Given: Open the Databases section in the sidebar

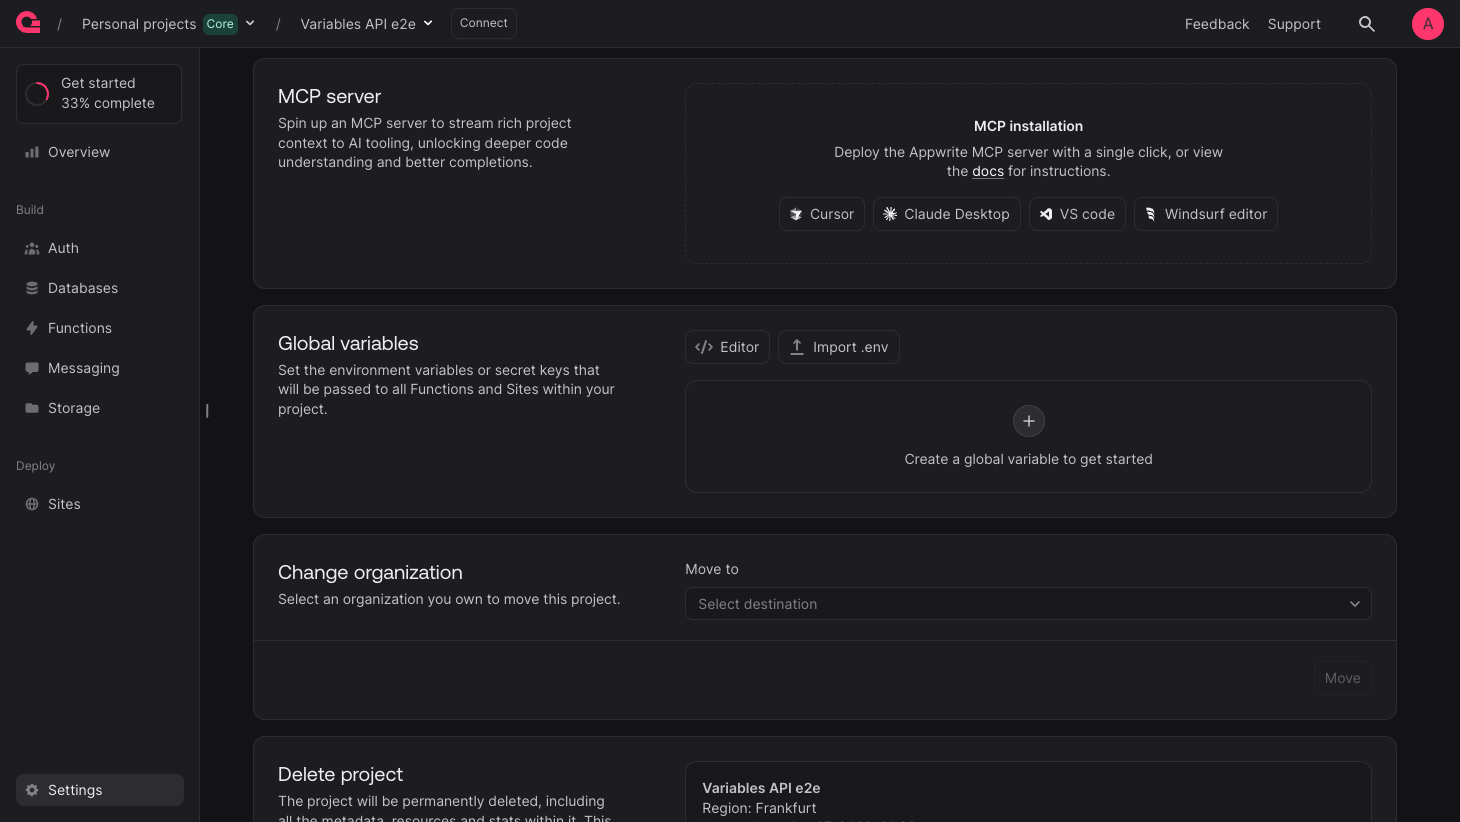Looking at the screenshot, I should coord(82,288).
